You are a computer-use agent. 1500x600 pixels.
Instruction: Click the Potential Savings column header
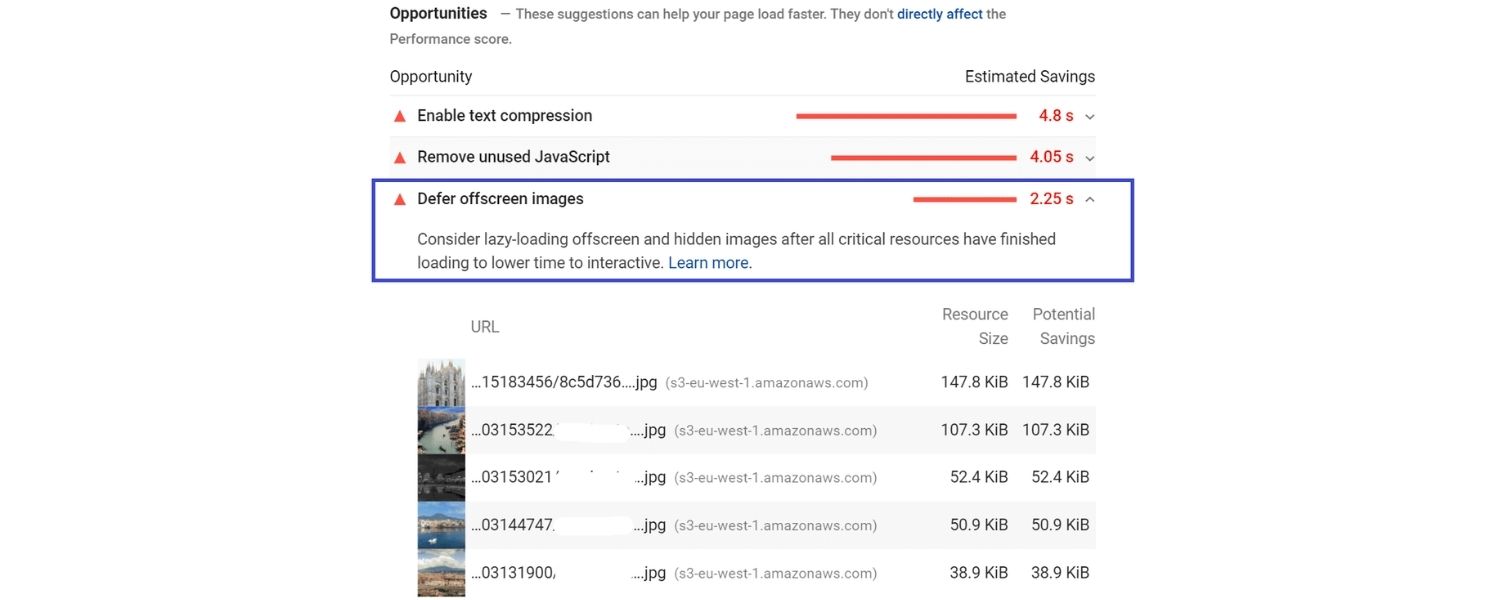point(1063,325)
